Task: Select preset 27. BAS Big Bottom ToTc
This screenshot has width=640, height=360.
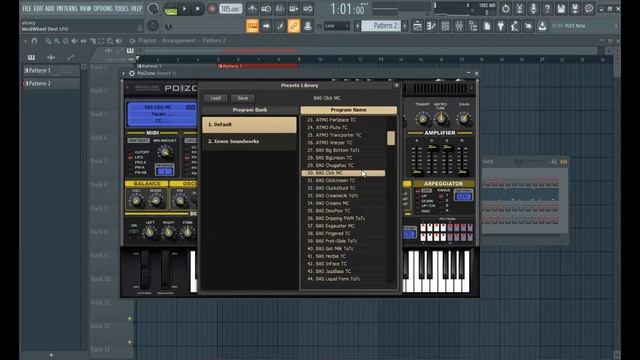Action: 343,150
